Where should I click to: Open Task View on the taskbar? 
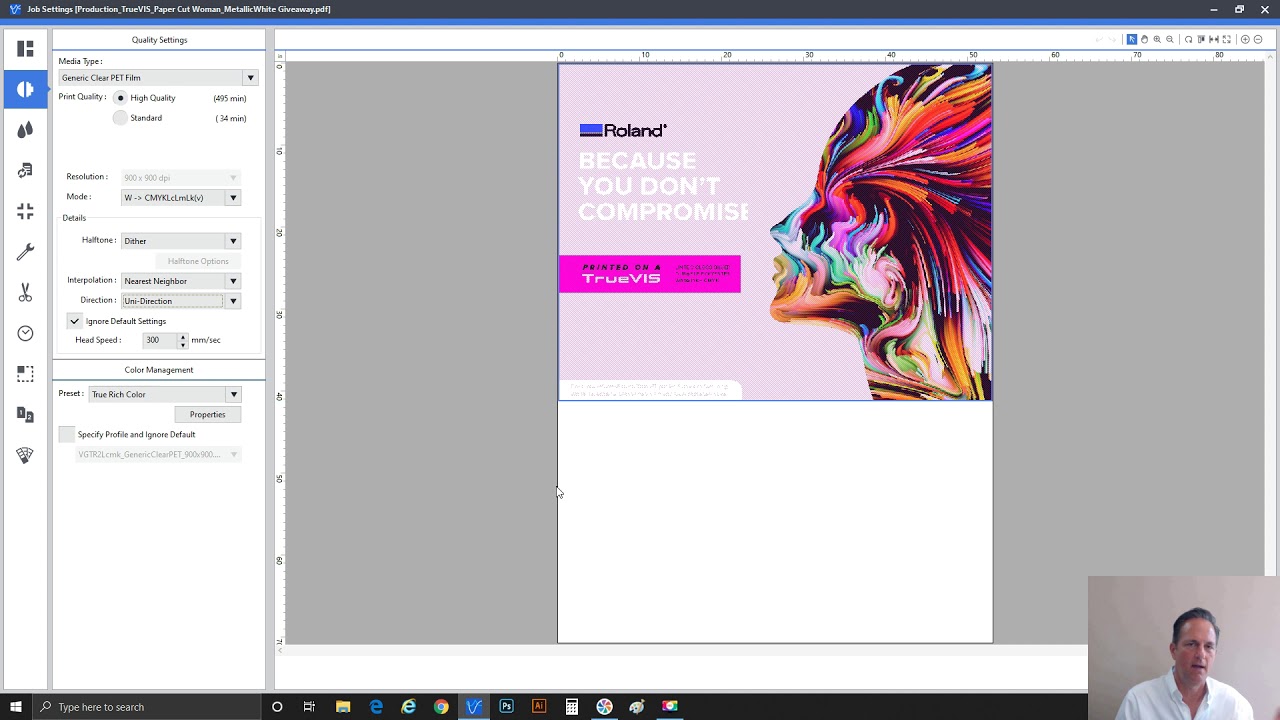pos(309,707)
